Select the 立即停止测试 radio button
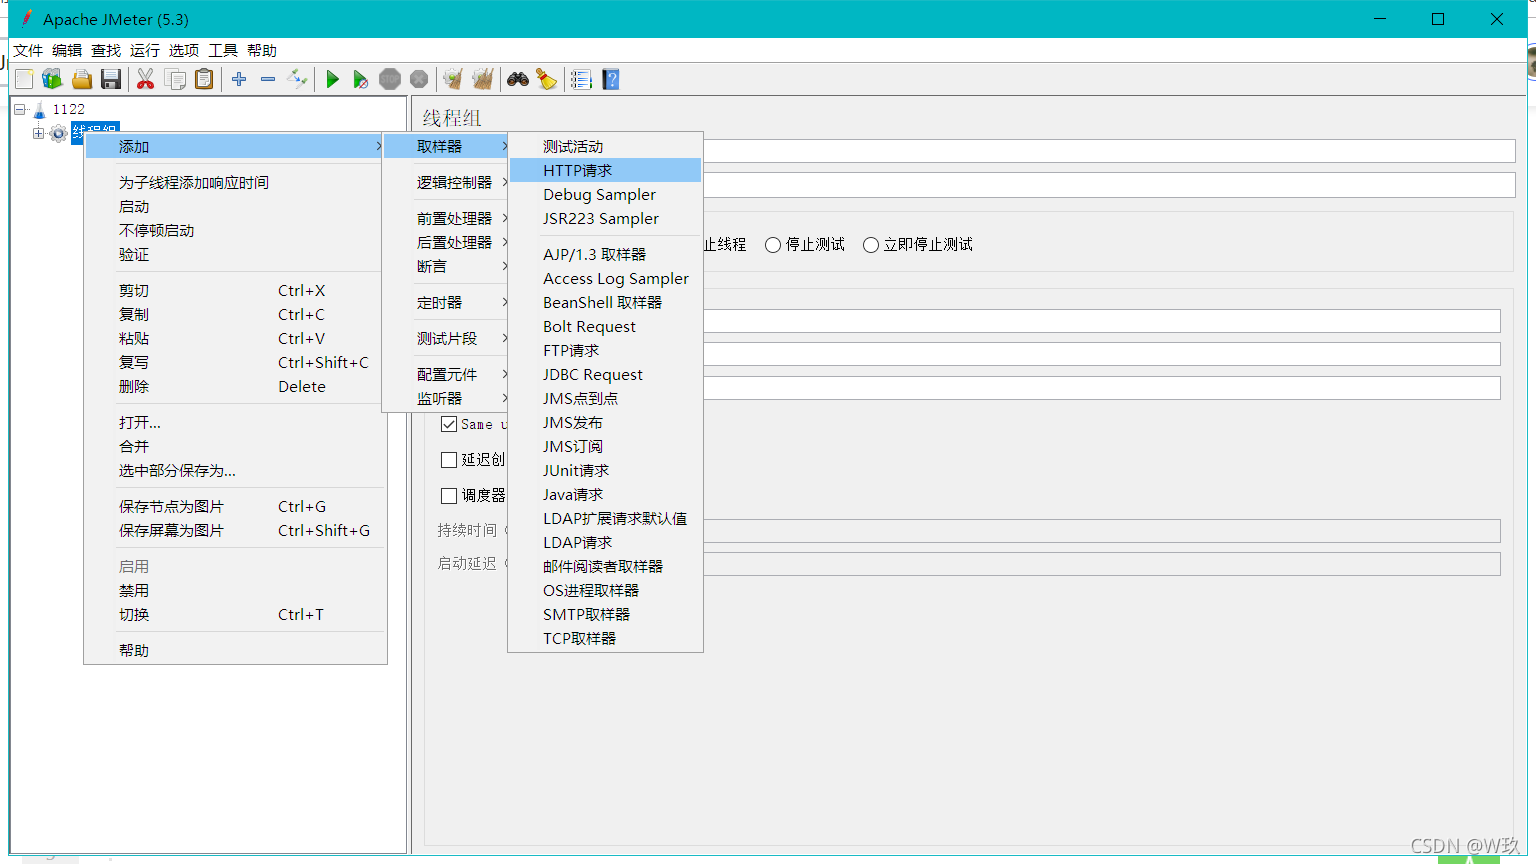Screen dimensions: 1536x864 pos(871,245)
